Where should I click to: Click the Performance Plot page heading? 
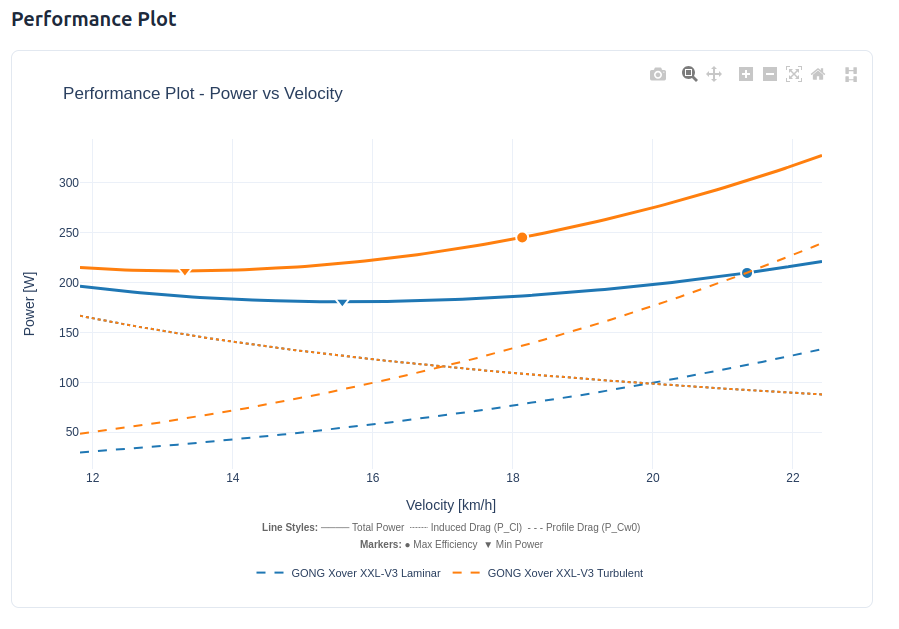[94, 18]
